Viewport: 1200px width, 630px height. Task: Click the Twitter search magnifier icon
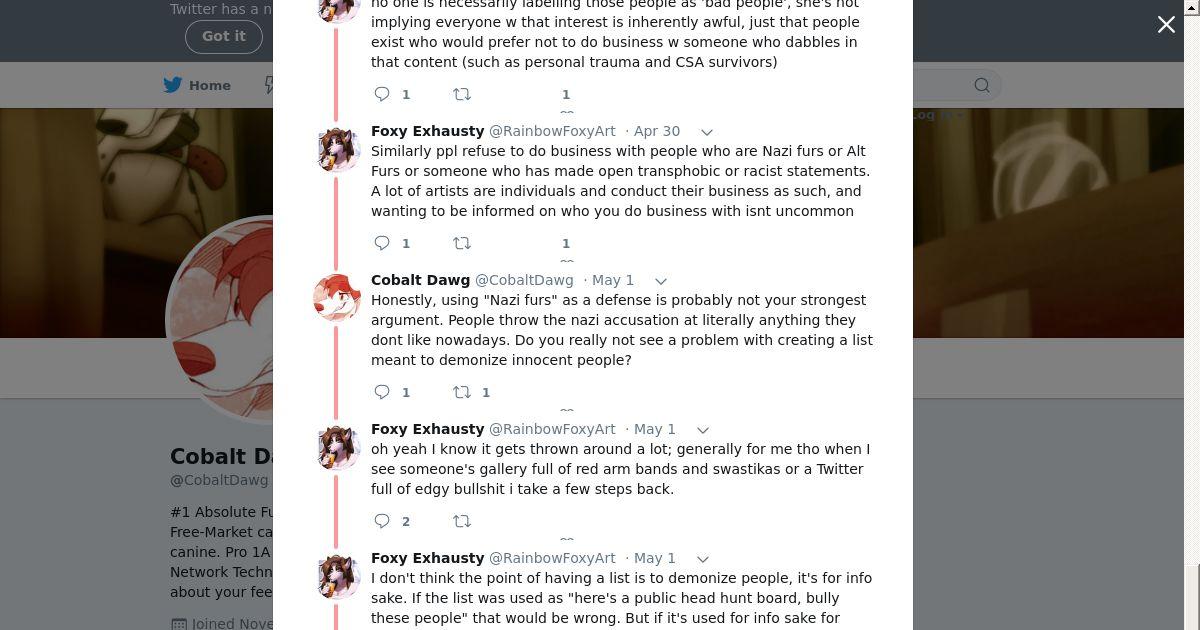[x=982, y=85]
